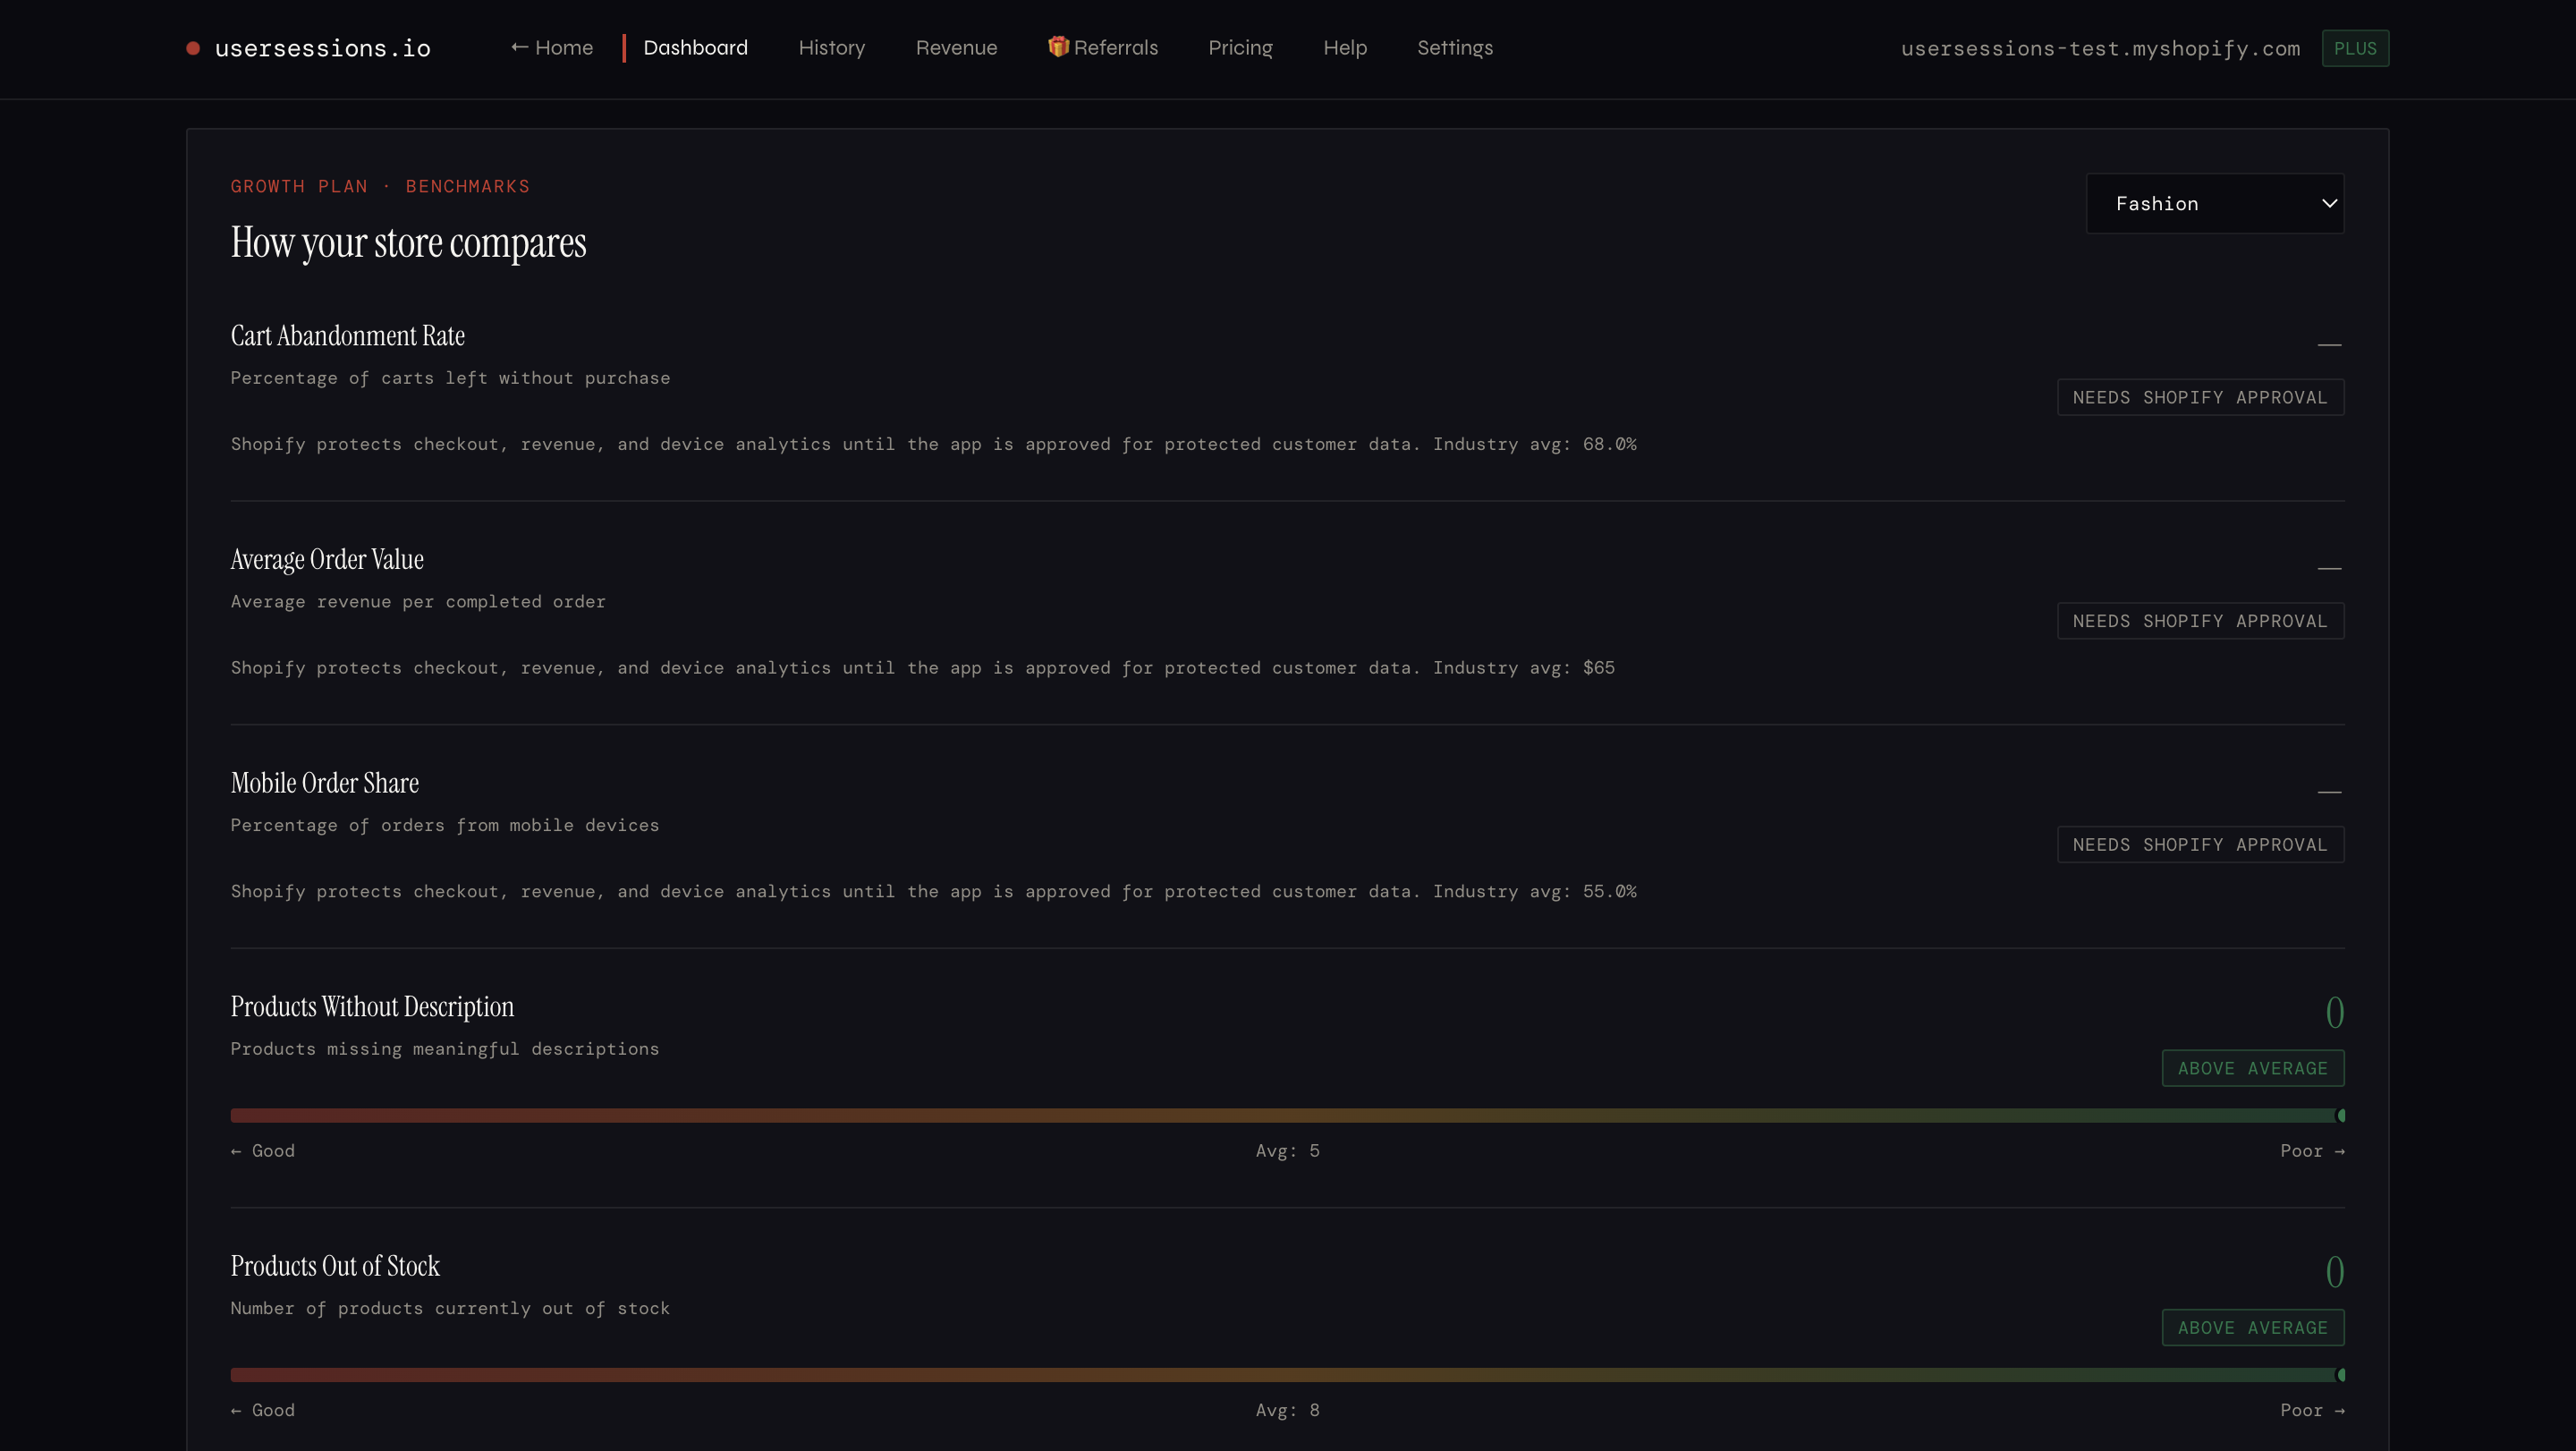Screen dimensions: 2576x1451
Task: Click the 'Average Order Value' title
Action: point(327,560)
